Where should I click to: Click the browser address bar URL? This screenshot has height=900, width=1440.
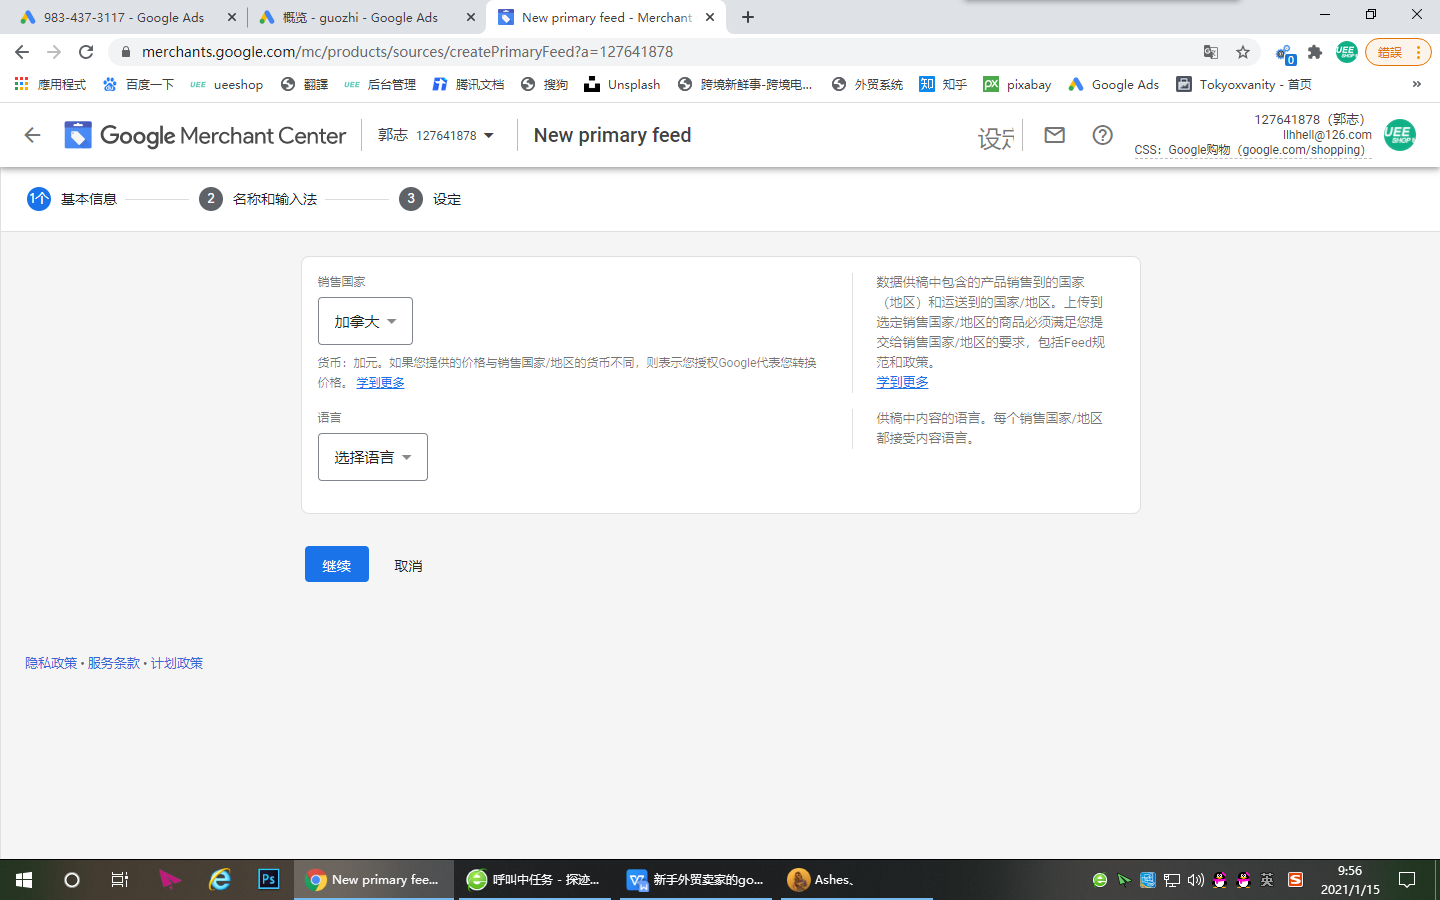coord(407,52)
